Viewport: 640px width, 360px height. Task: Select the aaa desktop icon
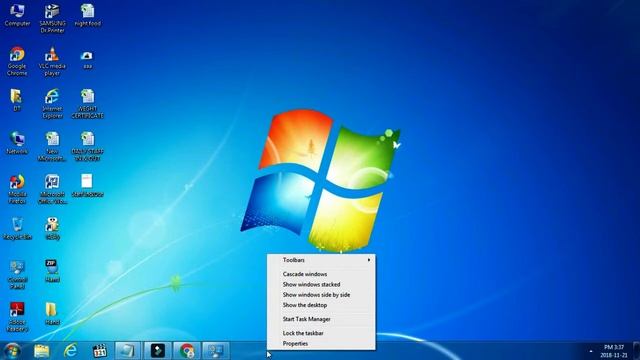pyautogui.click(x=87, y=59)
